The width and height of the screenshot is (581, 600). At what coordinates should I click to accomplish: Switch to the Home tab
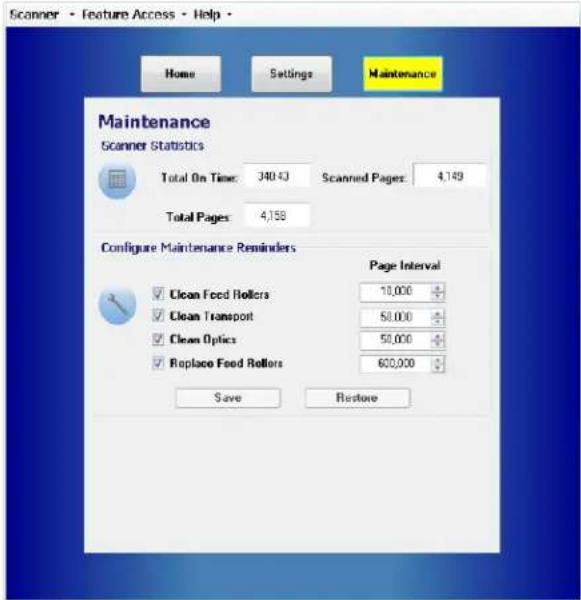[x=181, y=74]
